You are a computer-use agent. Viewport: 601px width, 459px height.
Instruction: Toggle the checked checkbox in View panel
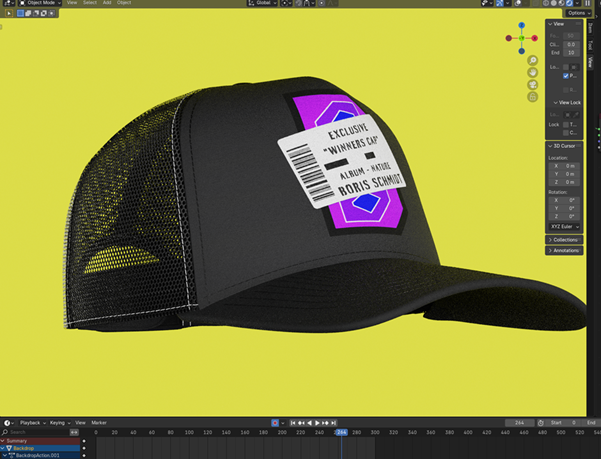click(x=566, y=76)
